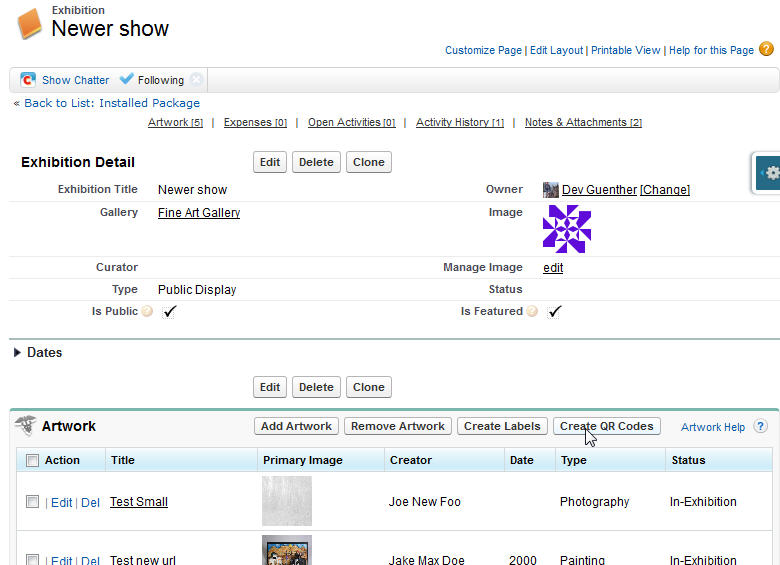The image size is (780, 565).
Task: Click the Is Featured info help icon
Action: click(x=533, y=312)
